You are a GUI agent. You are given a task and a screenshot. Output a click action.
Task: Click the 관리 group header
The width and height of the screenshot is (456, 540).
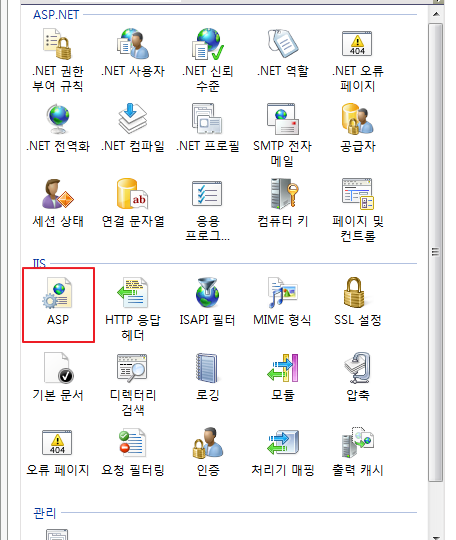click(x=45, y=513)
